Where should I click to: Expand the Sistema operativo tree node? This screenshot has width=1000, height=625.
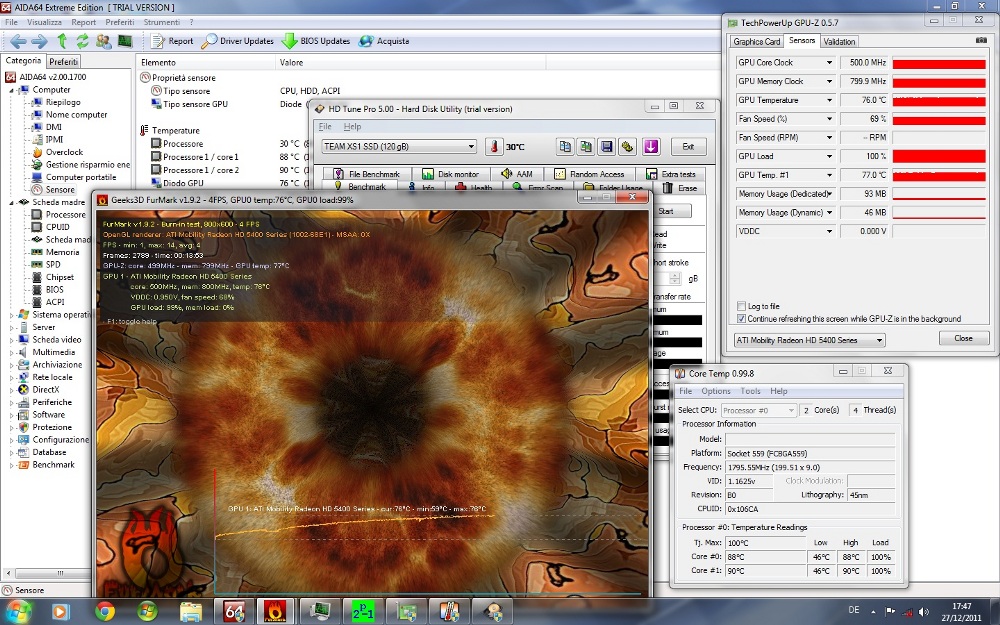pos(11,315)
